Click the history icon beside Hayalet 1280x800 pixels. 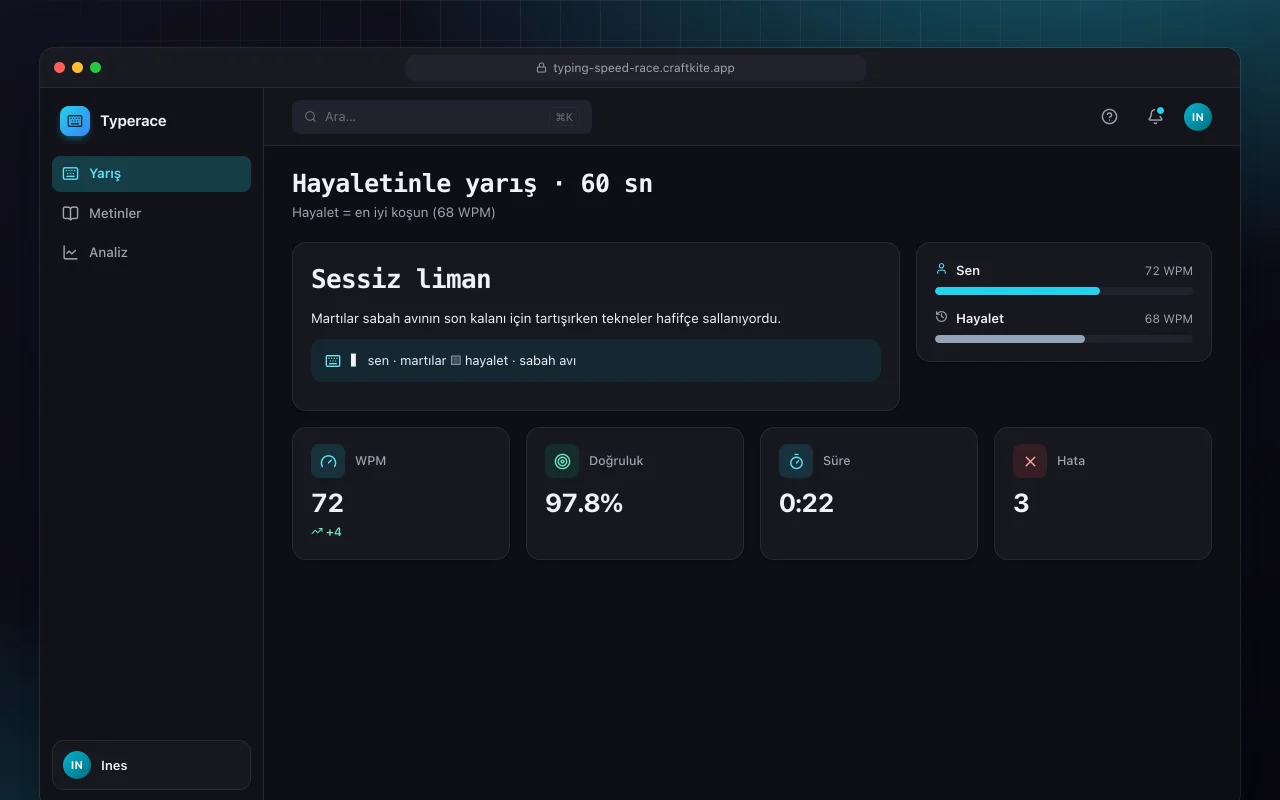click(x=941, y=317)
